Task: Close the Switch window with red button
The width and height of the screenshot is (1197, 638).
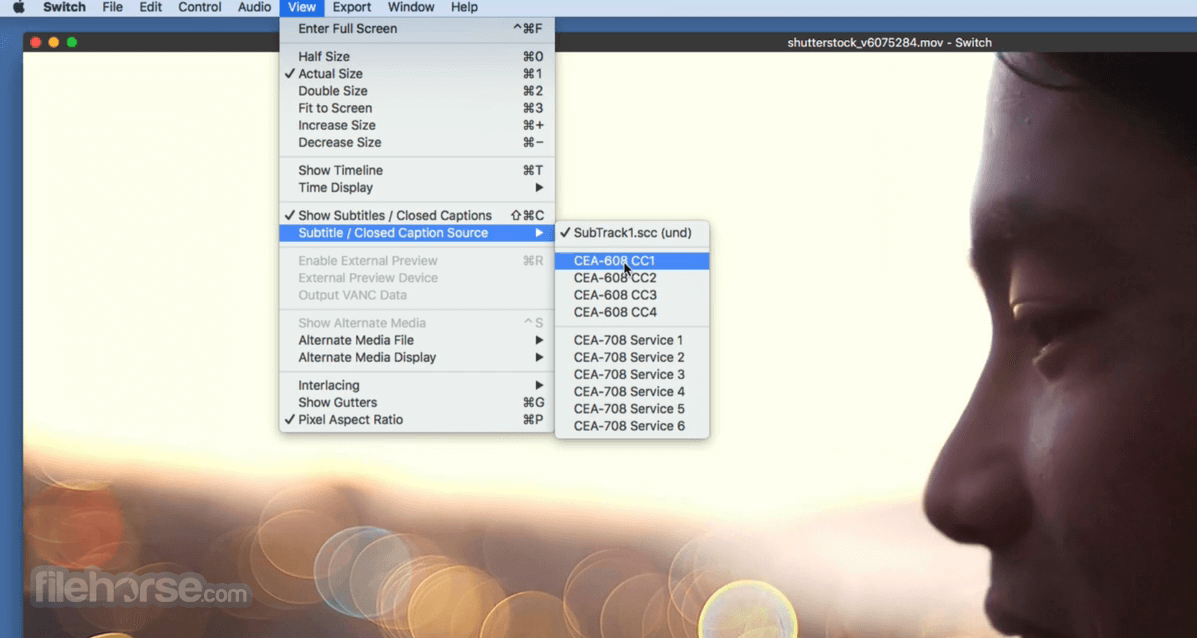Action: click(35, 43)
